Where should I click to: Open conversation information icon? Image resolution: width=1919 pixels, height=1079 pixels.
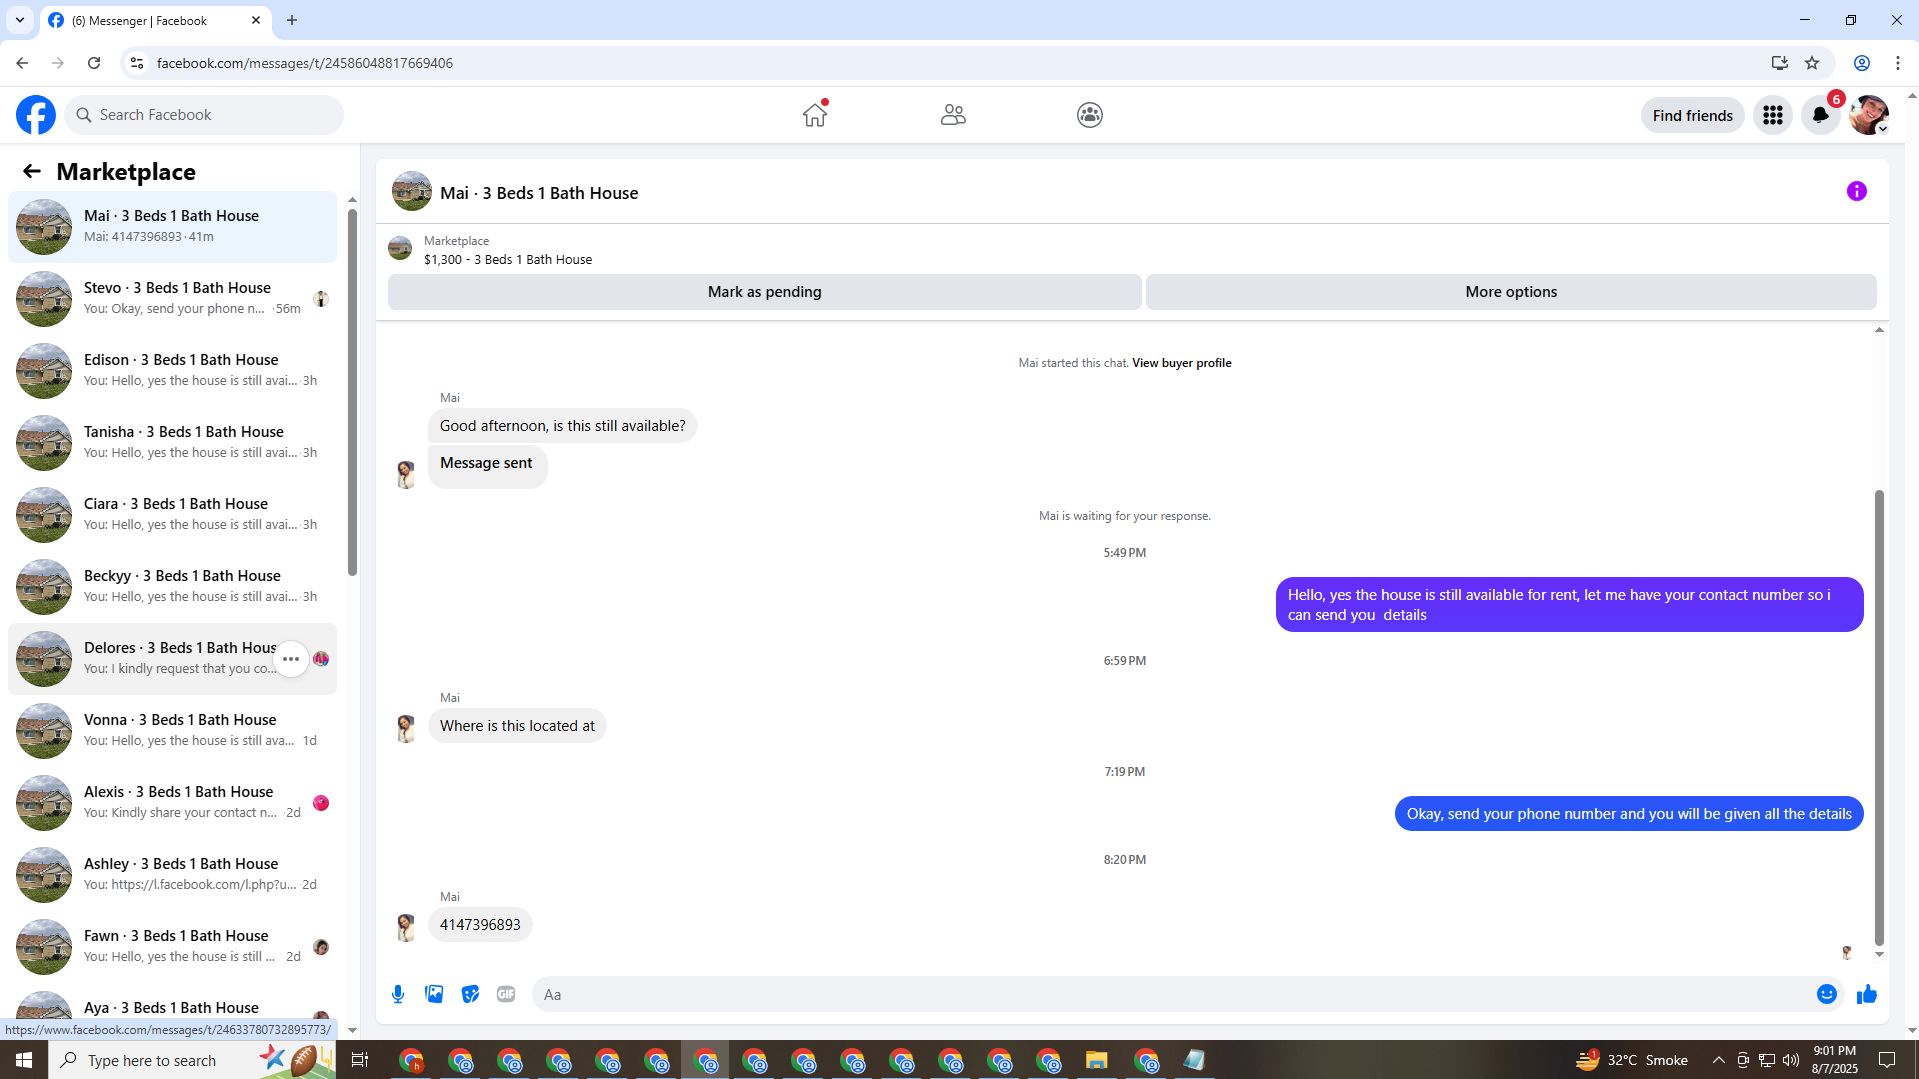[x=1857, y=191]
